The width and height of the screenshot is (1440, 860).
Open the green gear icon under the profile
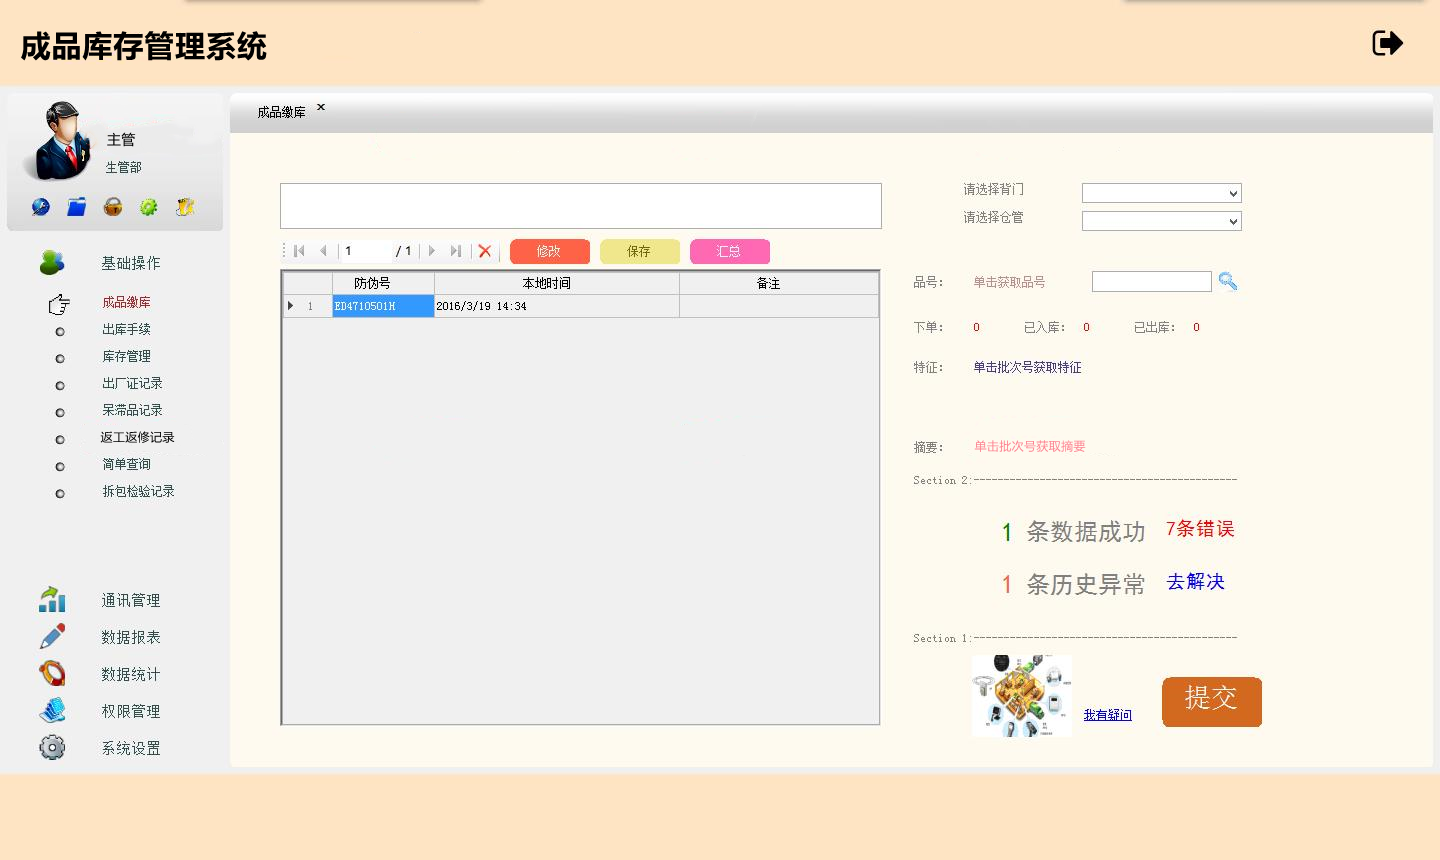pos(149,207)
